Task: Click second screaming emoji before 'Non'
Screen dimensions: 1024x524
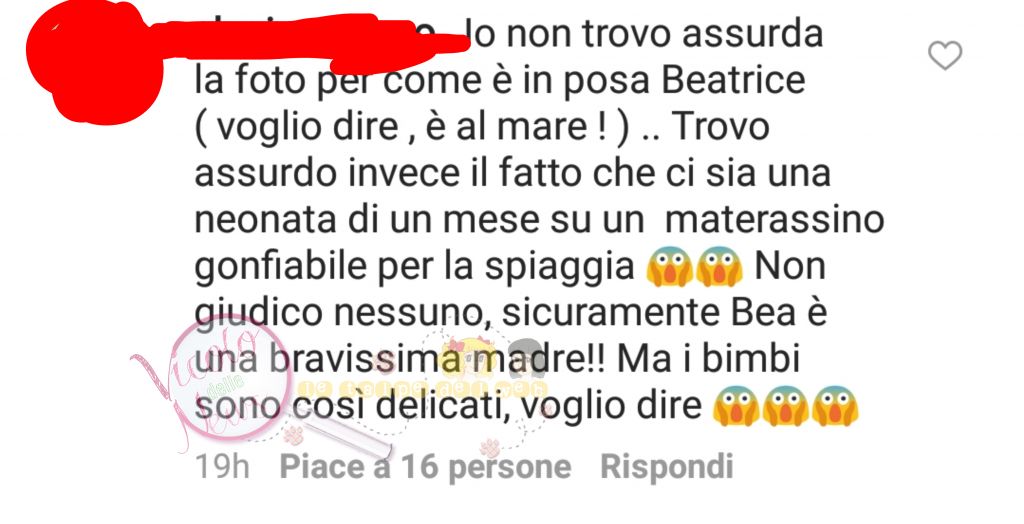Action: [x=719, y=267]
